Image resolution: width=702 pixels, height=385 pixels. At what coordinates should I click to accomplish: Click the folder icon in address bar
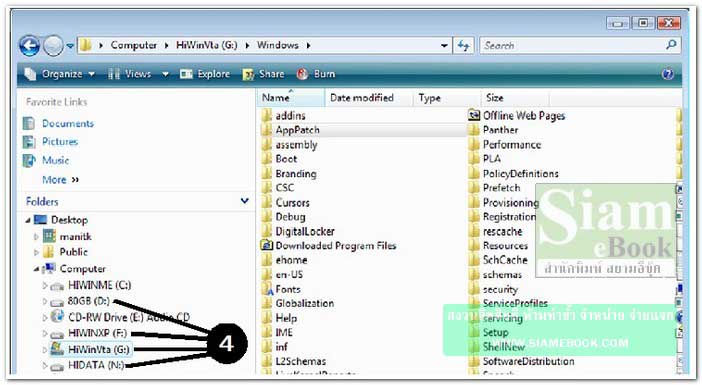86,45
